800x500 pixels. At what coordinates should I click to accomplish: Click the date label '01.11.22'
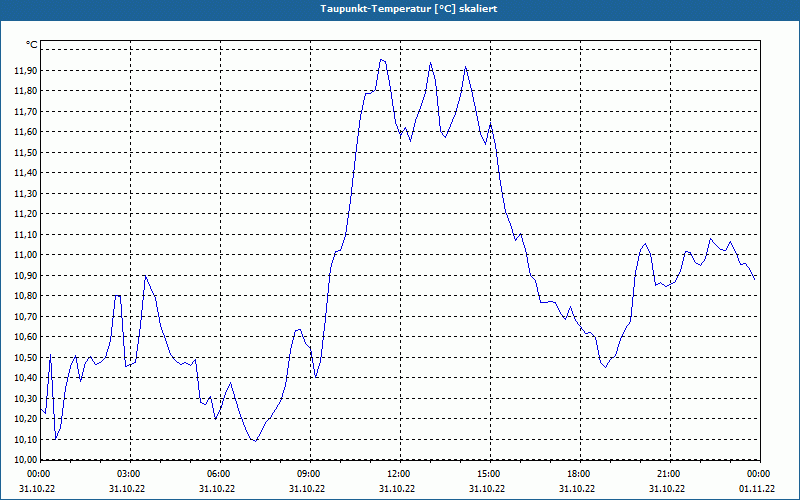[x=757, y=489]
